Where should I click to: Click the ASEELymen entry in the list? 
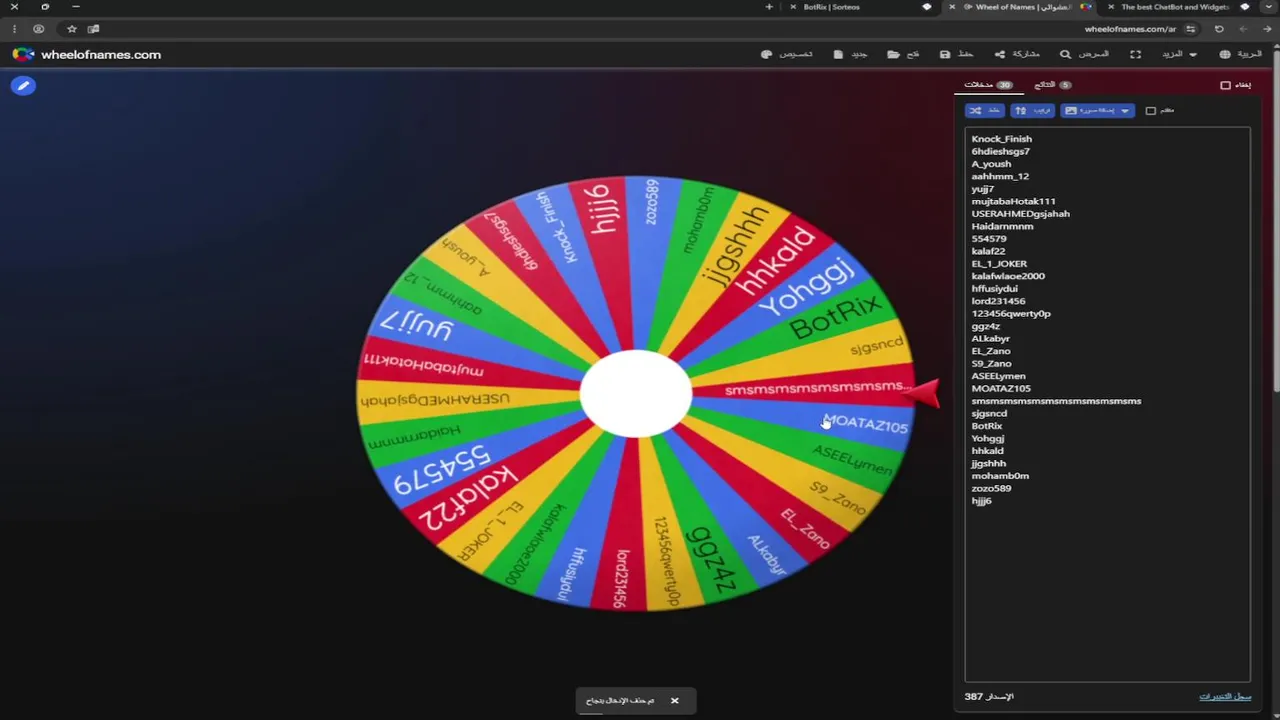[998, 376]
